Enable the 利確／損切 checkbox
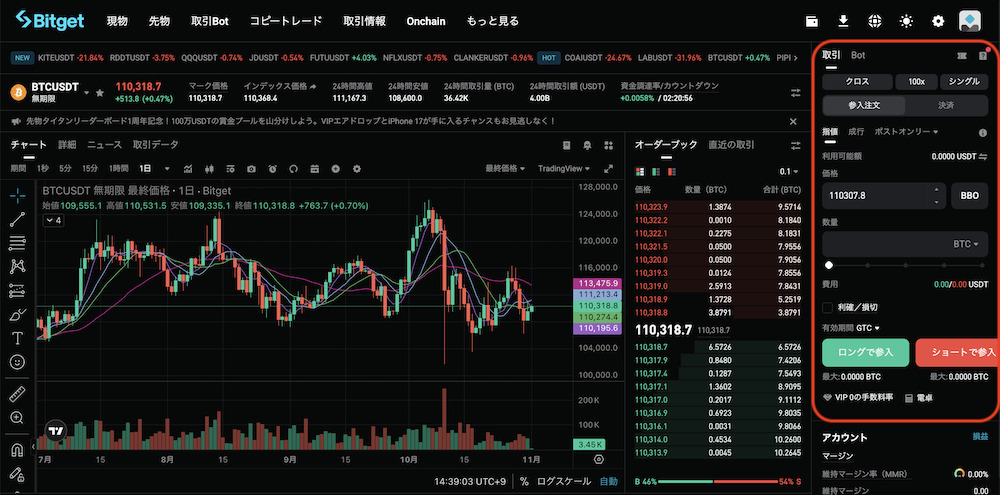Screen dimensions: 1000x495 [828, 307]
